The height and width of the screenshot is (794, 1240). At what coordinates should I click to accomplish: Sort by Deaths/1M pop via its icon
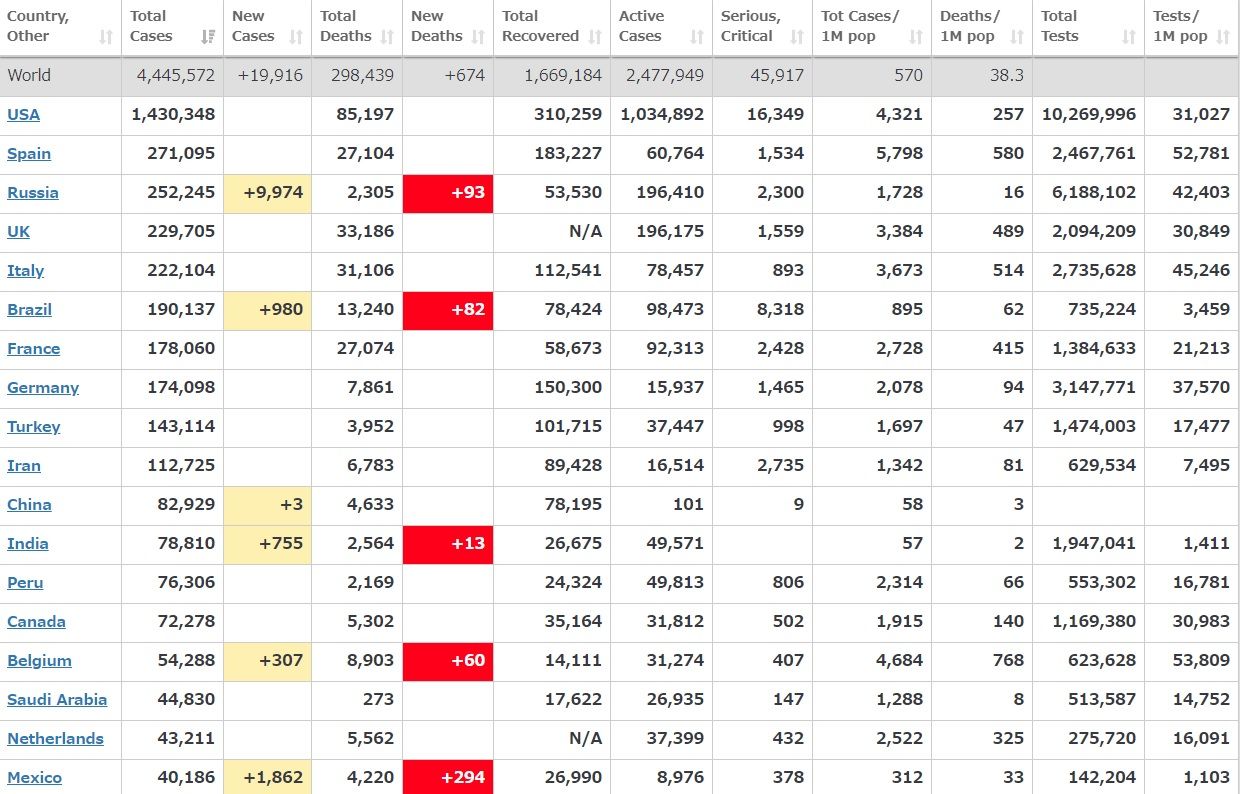click(x=1017, y=37)
